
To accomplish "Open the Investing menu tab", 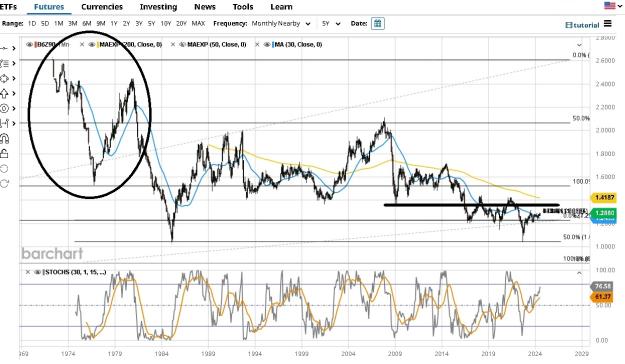I will coord(158,7).
